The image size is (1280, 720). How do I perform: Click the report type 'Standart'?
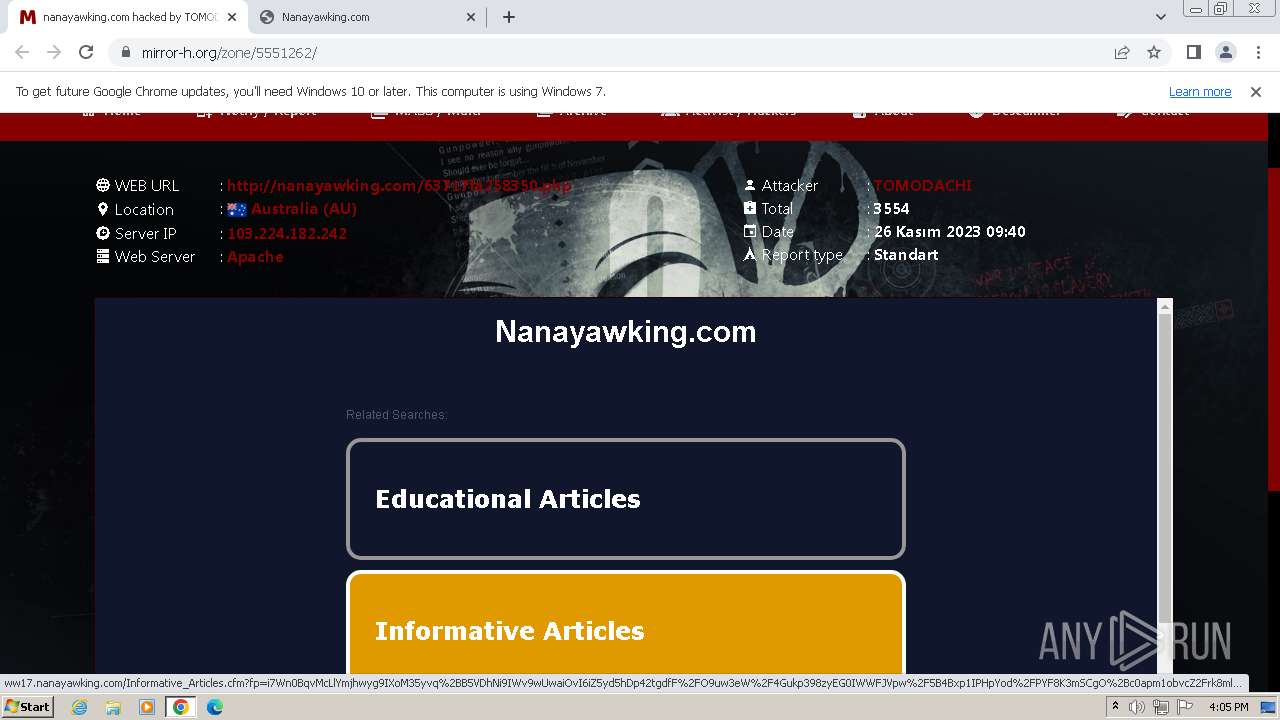point(906,254)
